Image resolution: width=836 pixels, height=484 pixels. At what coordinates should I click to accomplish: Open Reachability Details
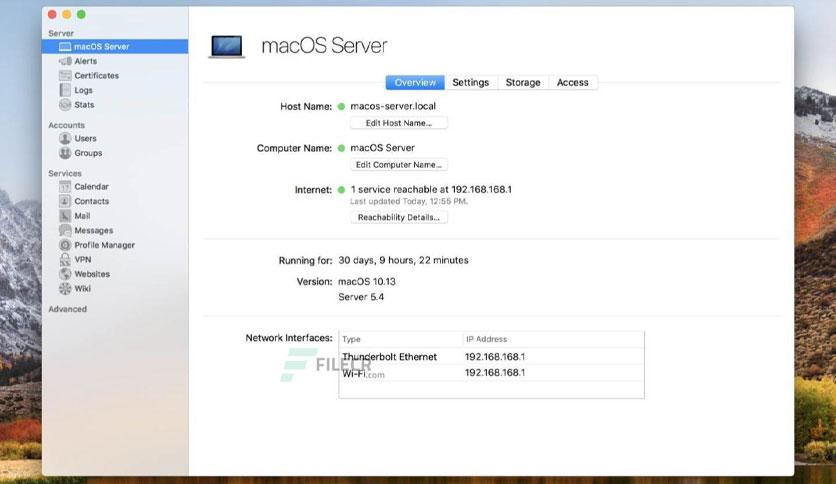click(399, 217)
